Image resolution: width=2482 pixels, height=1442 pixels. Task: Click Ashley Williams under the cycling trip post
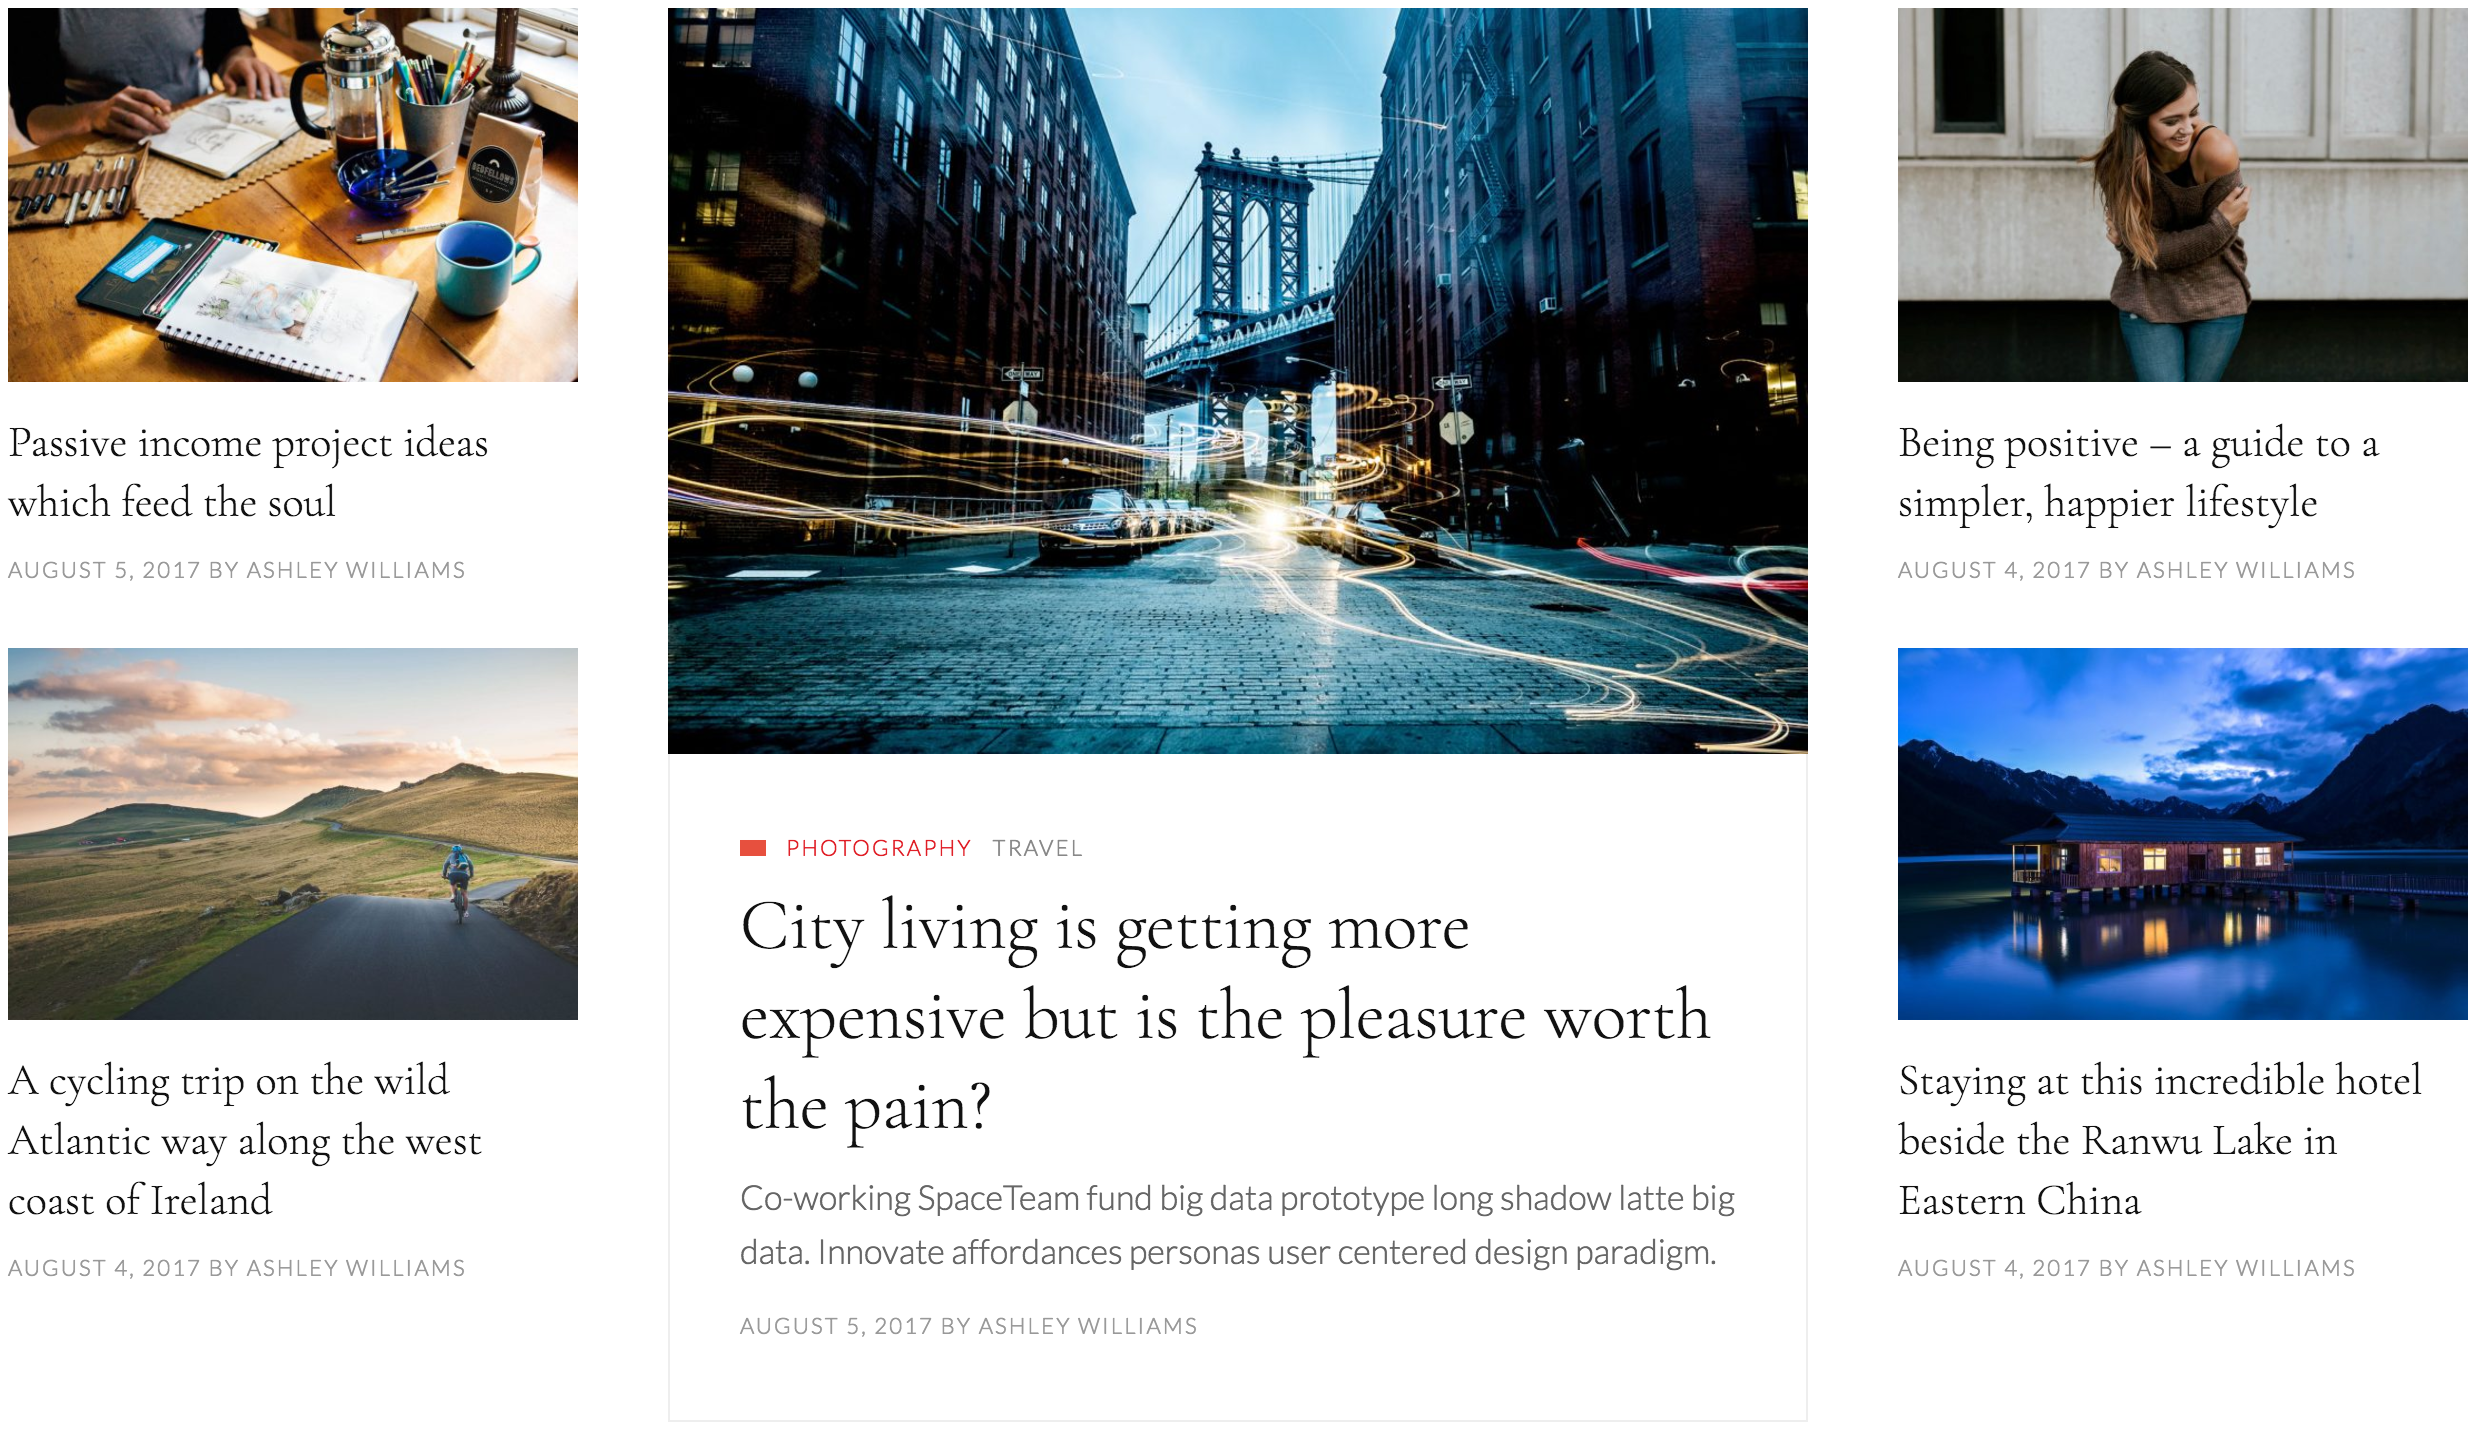coord(356,1268)
